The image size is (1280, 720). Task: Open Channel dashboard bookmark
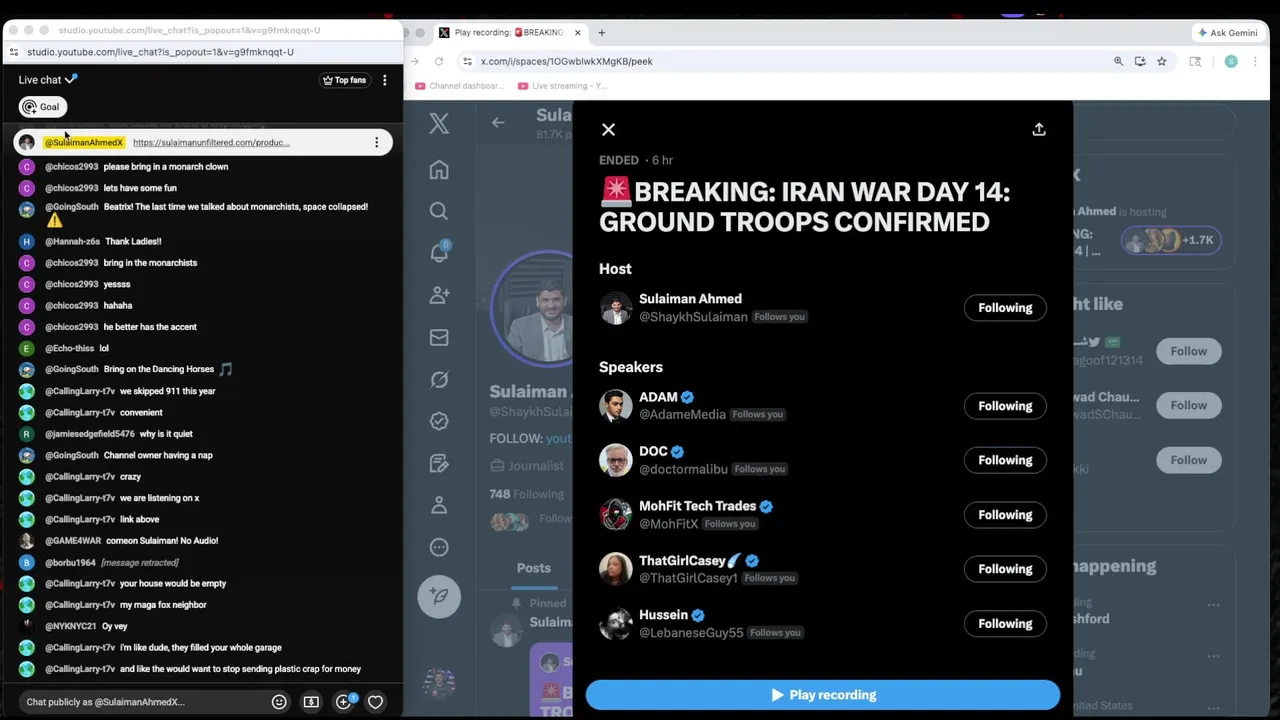click(460, 86)
